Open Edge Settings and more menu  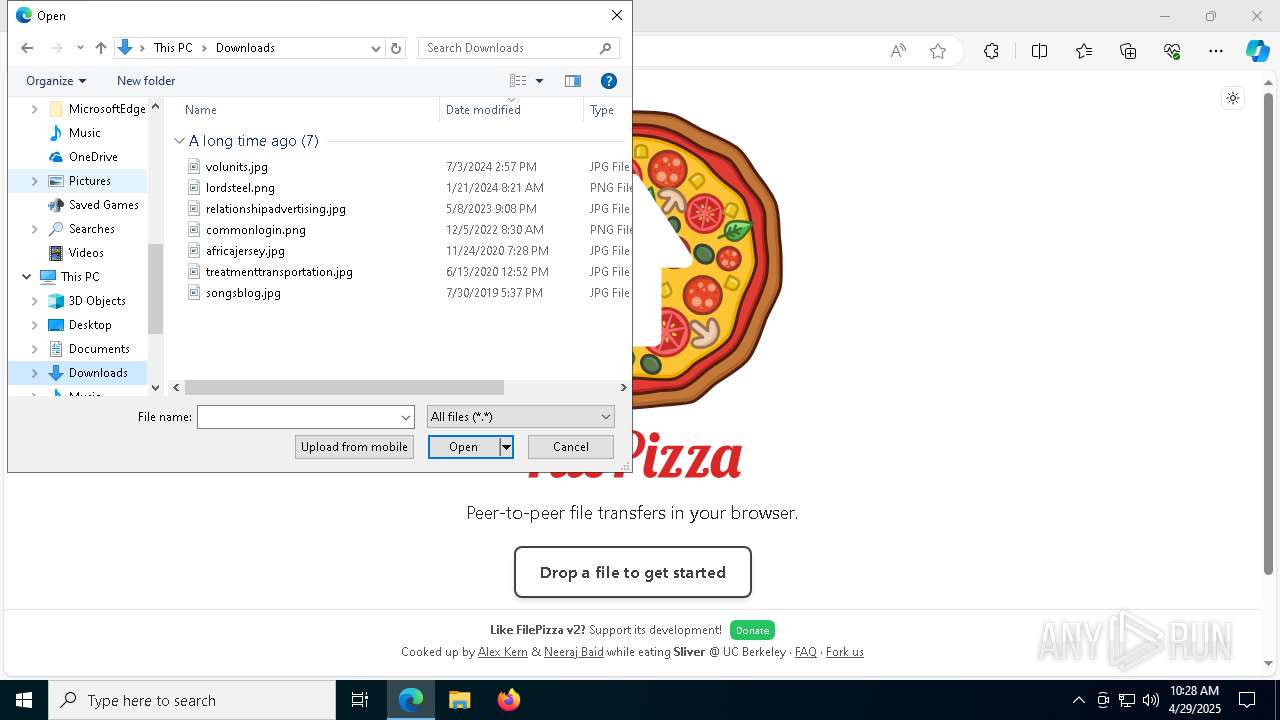1216,51
